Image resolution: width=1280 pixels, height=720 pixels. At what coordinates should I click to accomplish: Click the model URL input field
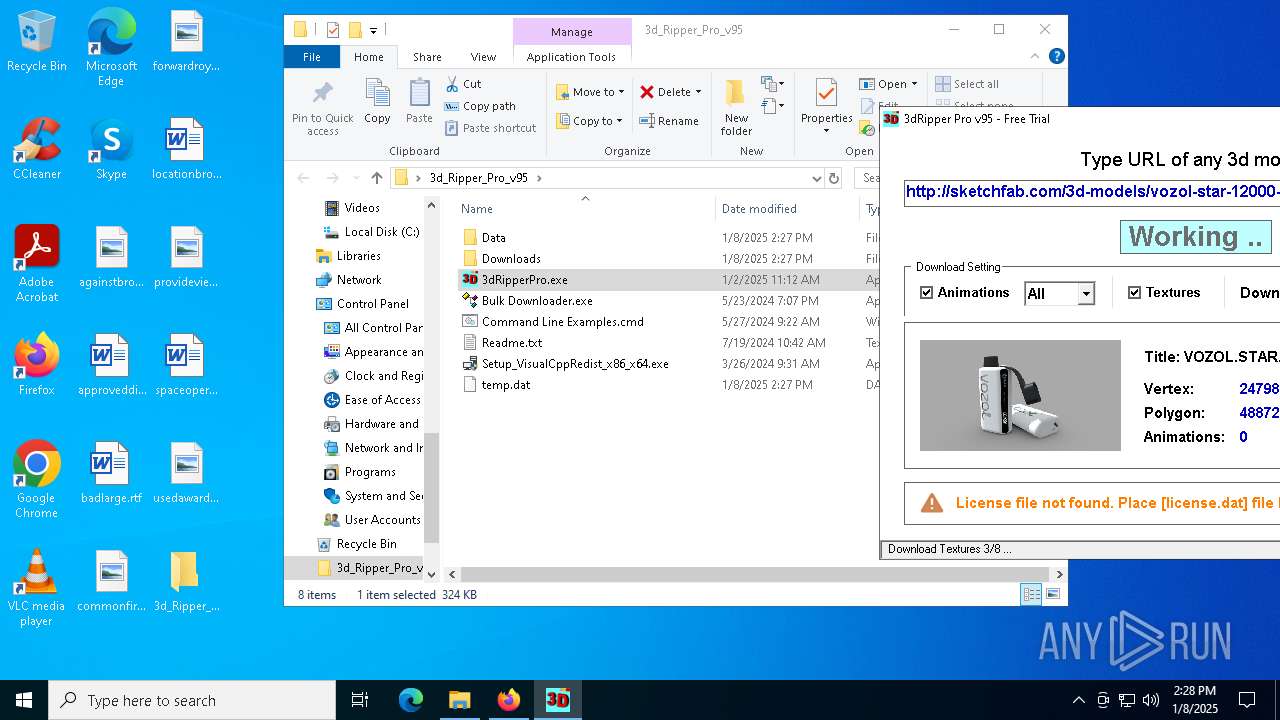[x=1092, y=192]
